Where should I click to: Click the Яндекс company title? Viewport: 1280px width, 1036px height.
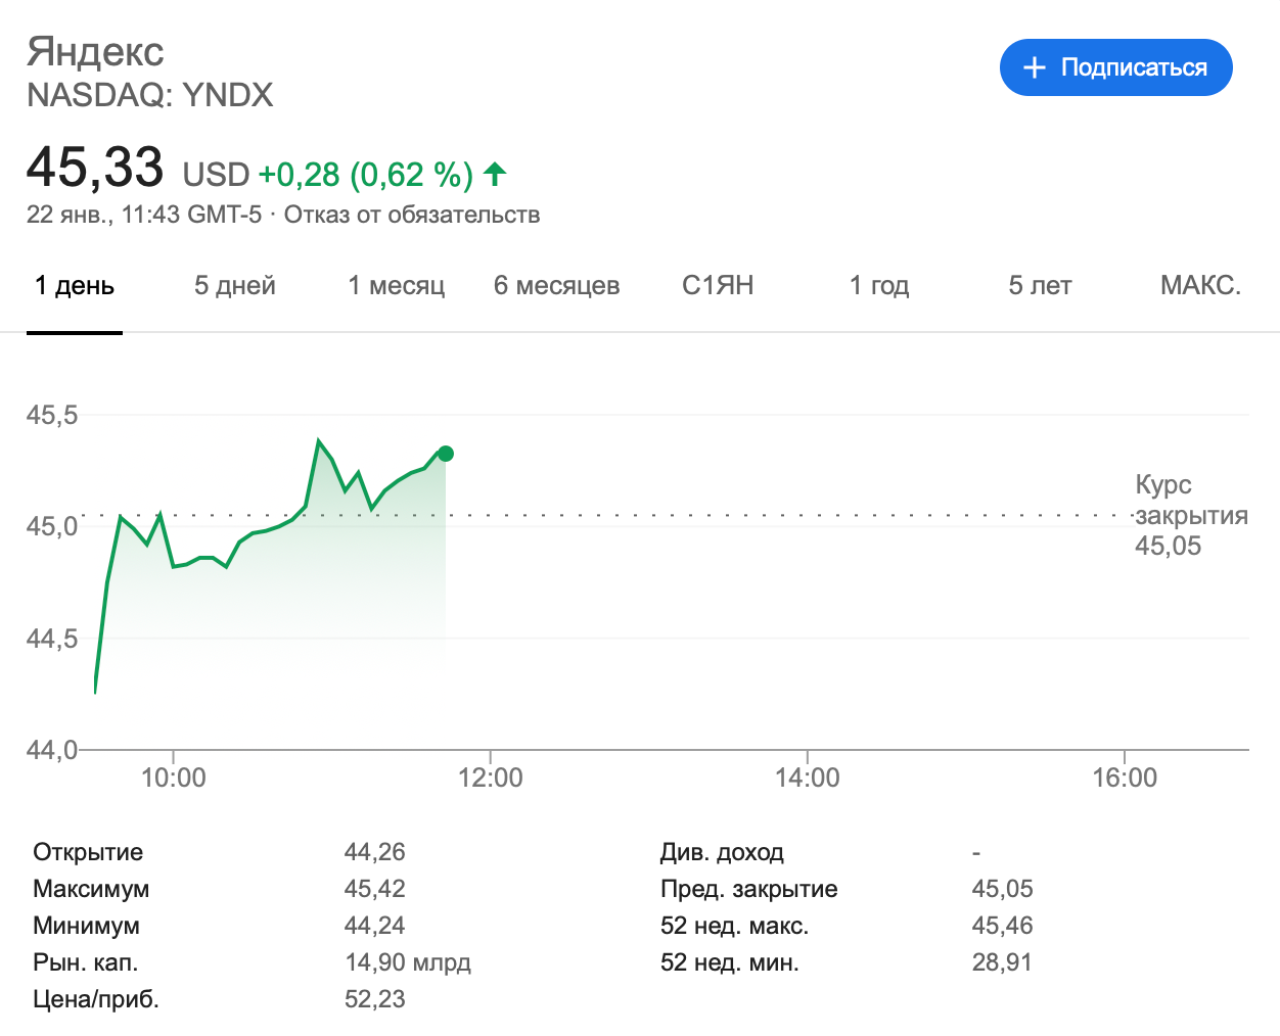tap(95, 52)
